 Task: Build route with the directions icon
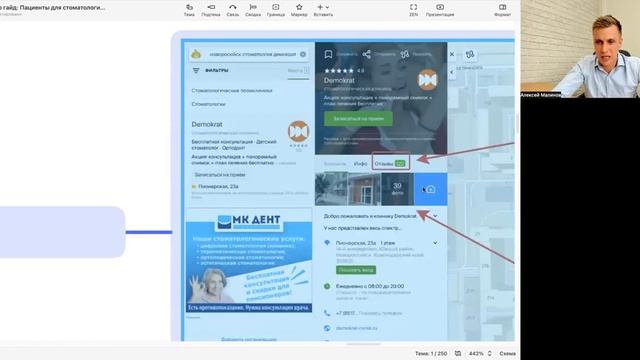coord(404,54)
